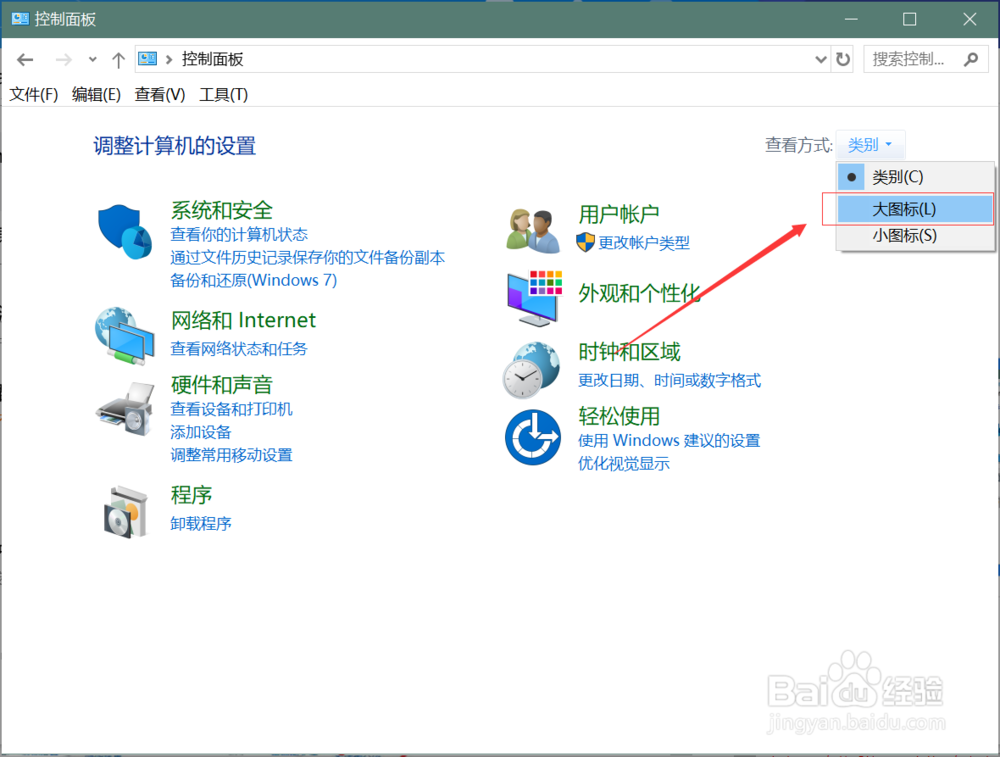Open the Appearance and Personalization monitor icon
Screen dimensions: 1000x757
(534, 298)
